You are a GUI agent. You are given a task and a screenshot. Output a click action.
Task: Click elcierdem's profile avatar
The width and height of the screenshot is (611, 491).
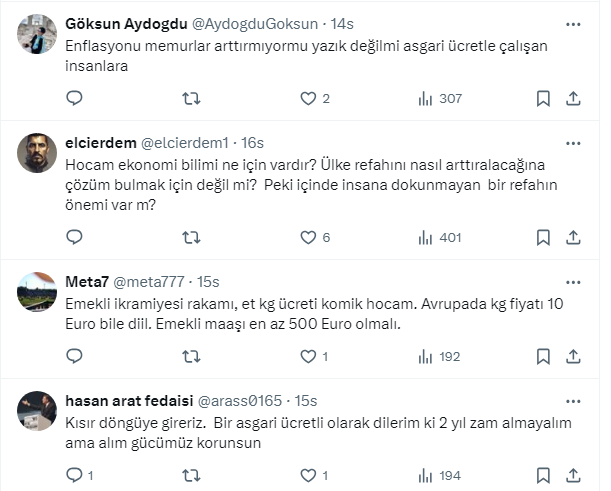(x=38, y=153)
